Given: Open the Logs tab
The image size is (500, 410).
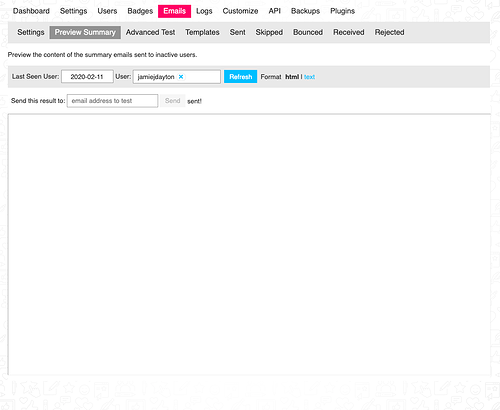Looking at the screenshot, I should 204,11.
